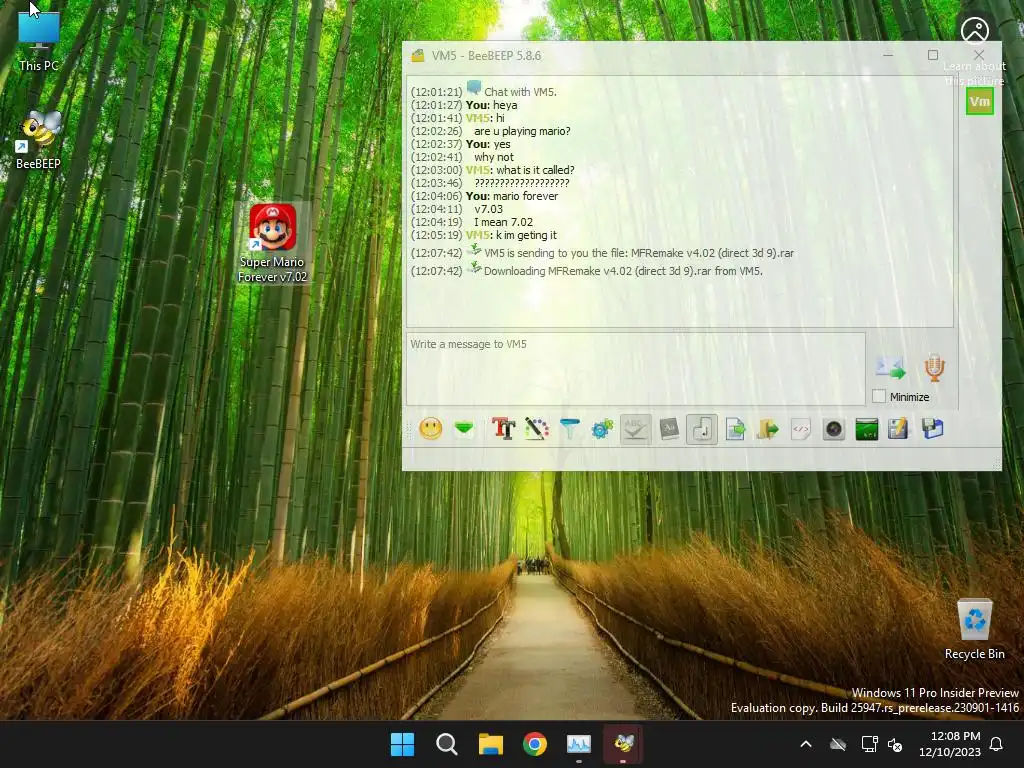
Task: Click BeeBEEP bee icon in taskbar
Action: point(623,744)
